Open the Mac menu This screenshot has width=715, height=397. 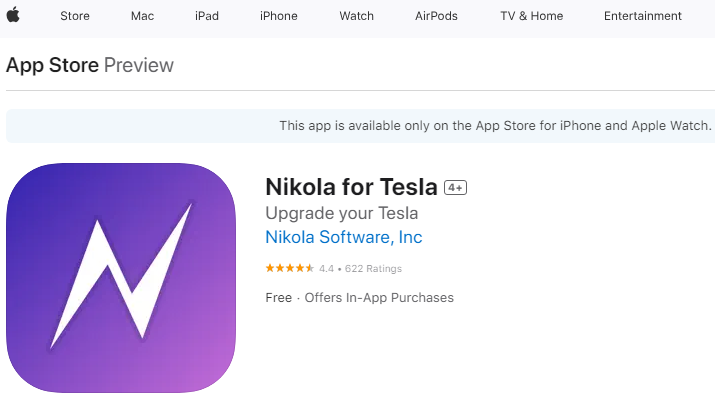(142, 16)
